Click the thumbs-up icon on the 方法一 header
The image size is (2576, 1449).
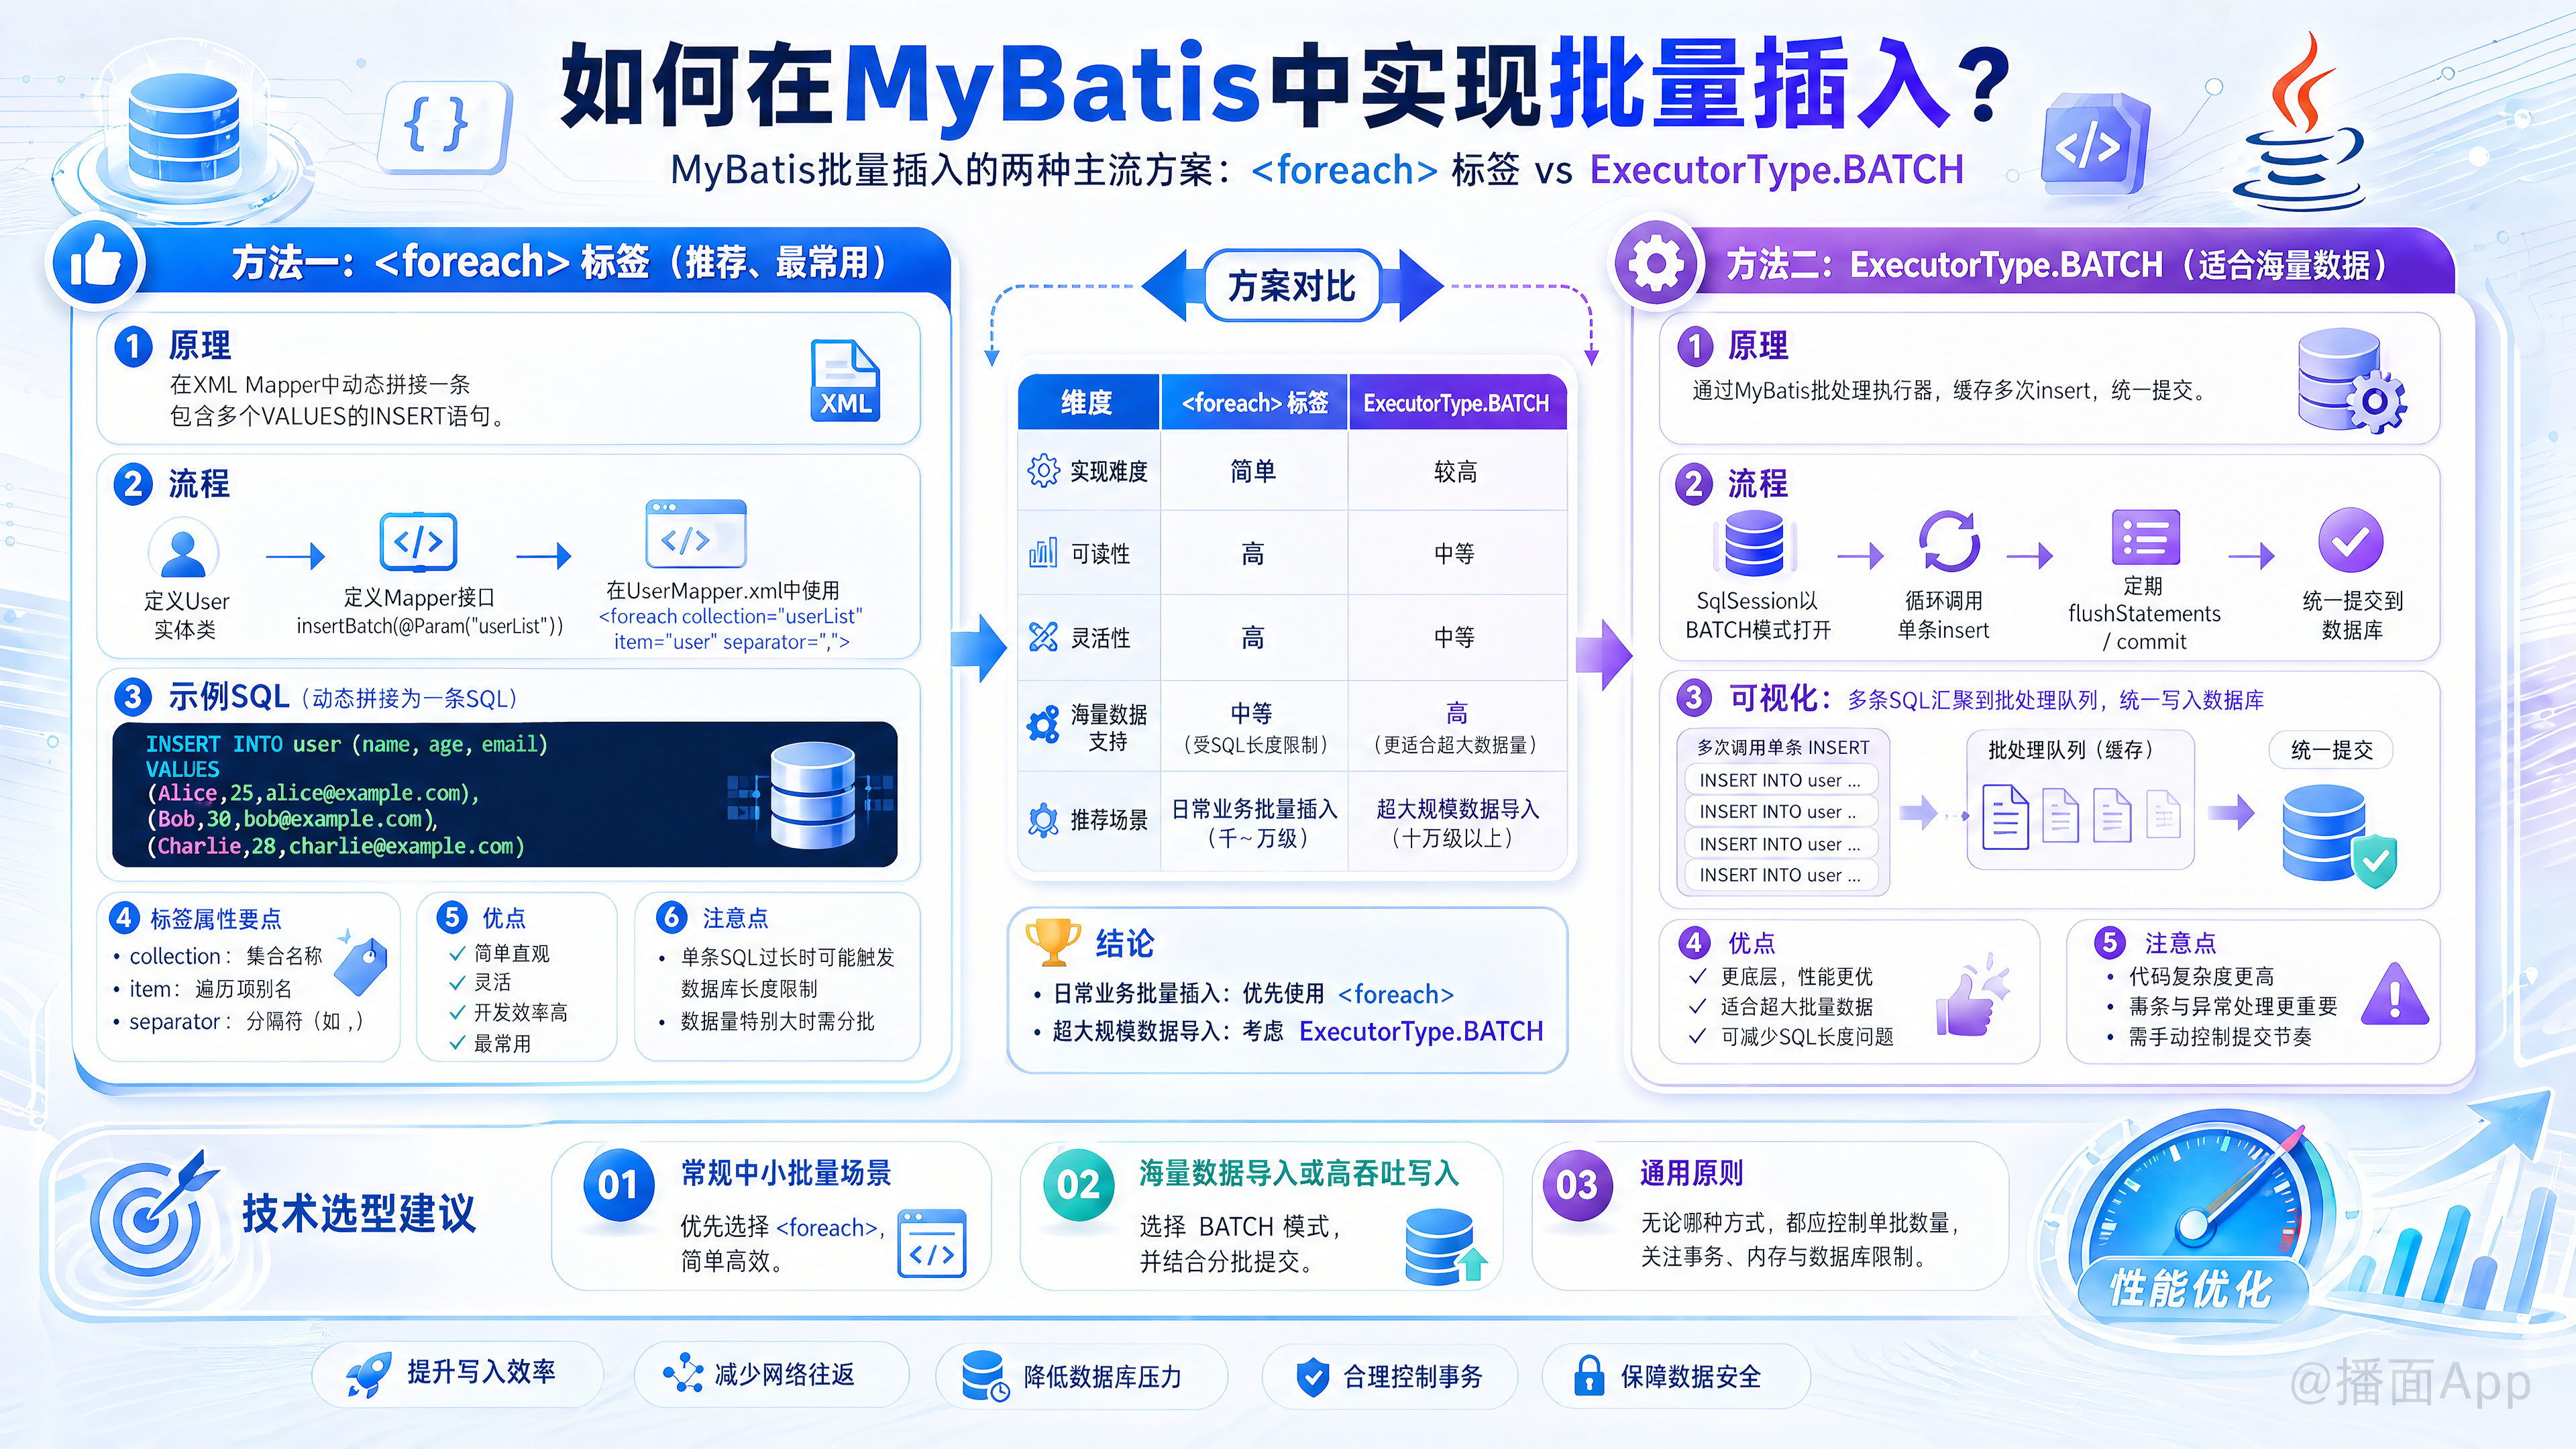click(x=96, y=263)
